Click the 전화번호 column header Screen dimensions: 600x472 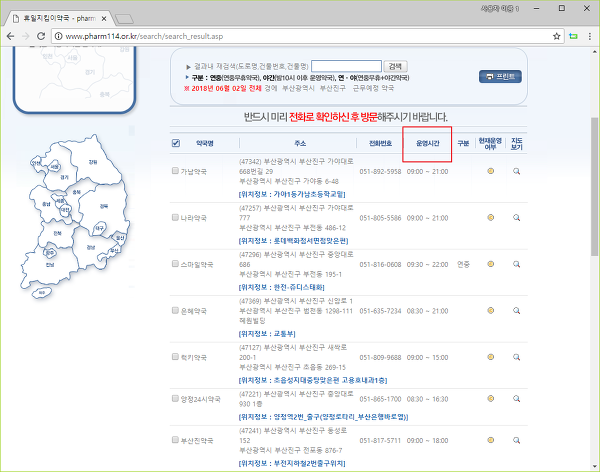point(380,143)
